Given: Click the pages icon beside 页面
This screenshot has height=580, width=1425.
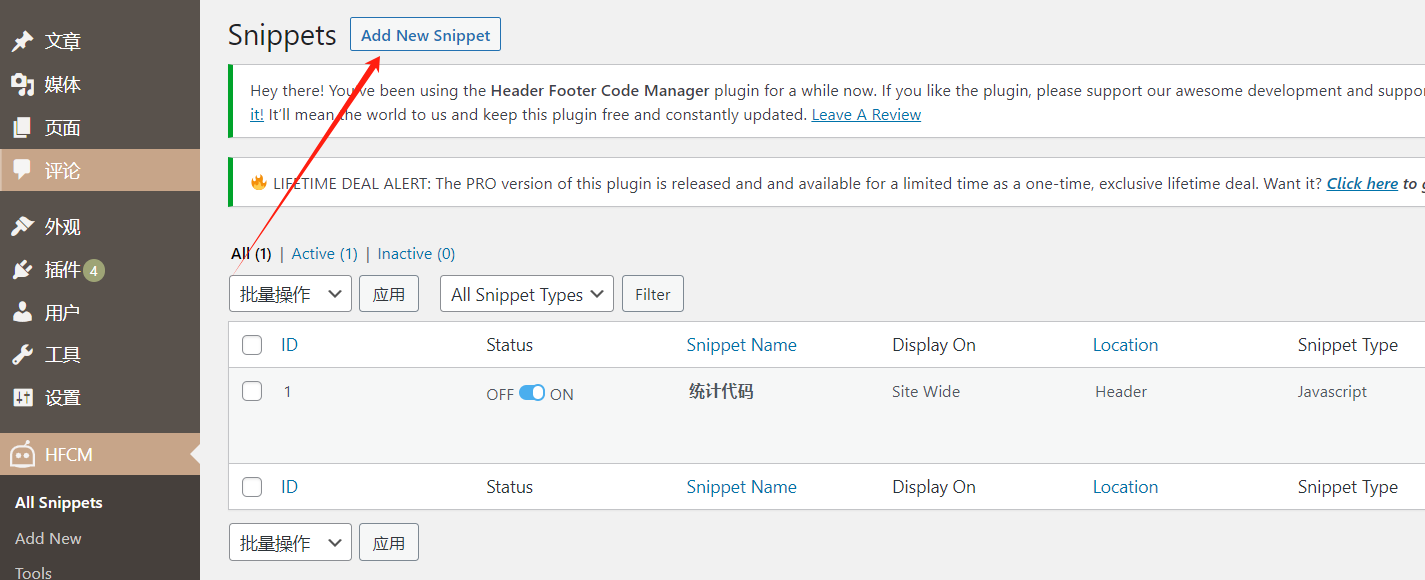Looking at the screenshot, I should (x=22, y=128).
